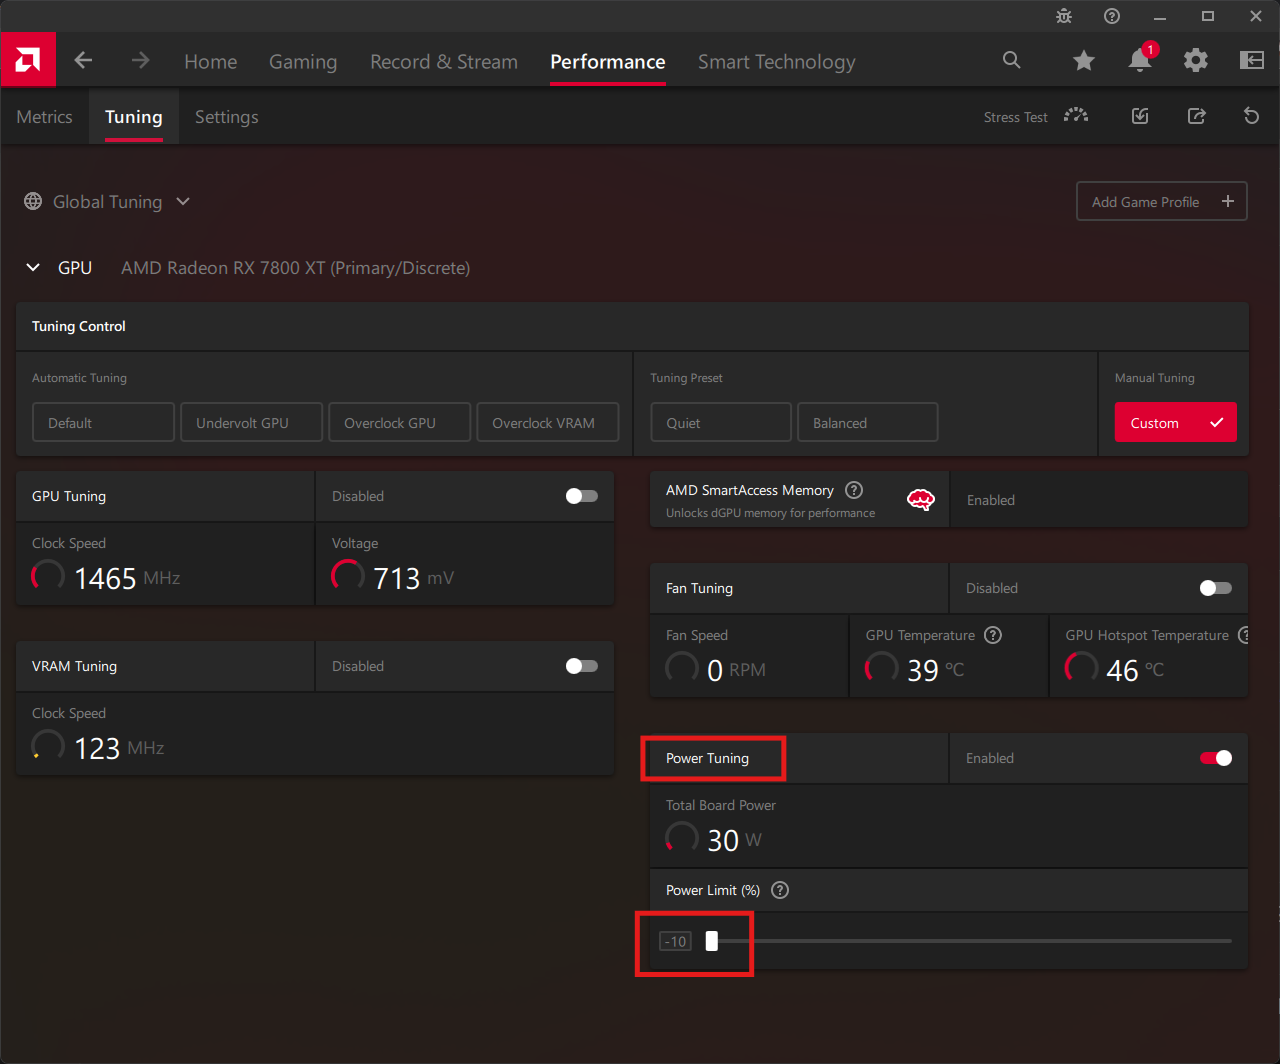The height and width of the screenshot is (1064, 1280).
Task: Select the Overclock GPU button
Action: point(399,422)
